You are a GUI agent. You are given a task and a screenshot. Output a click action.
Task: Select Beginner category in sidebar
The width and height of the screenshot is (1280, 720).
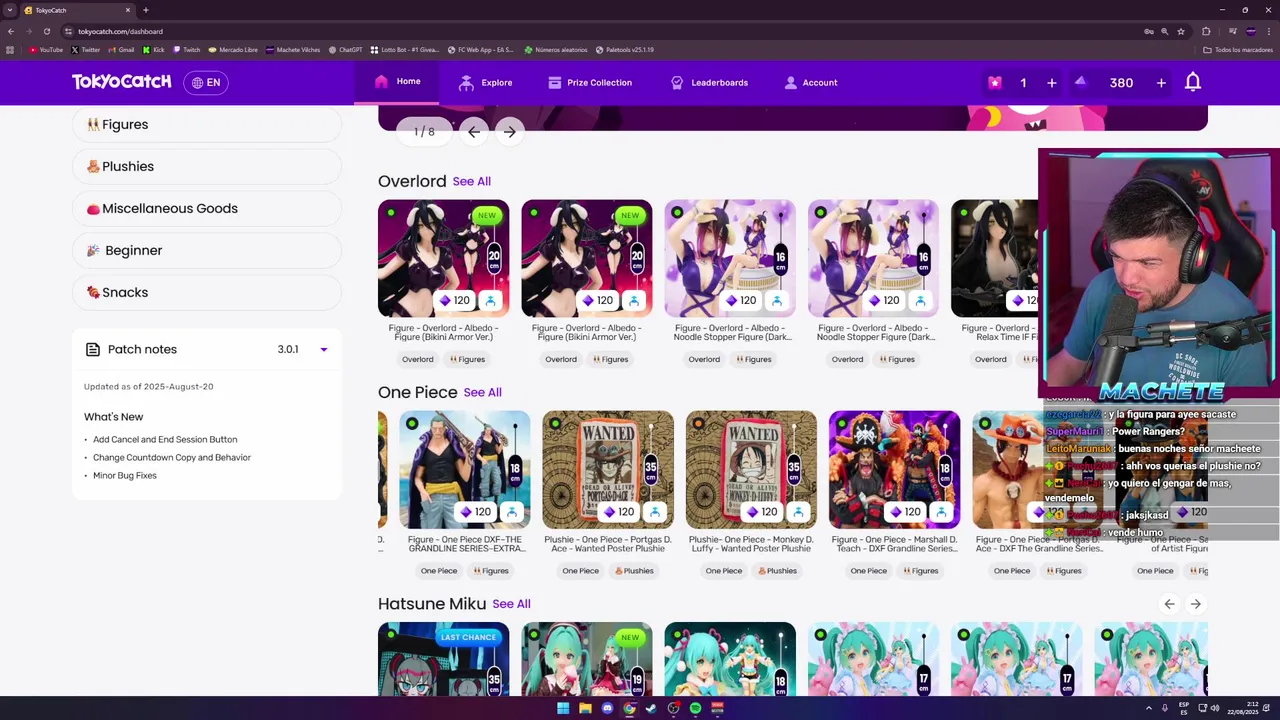tap(207, 250)
